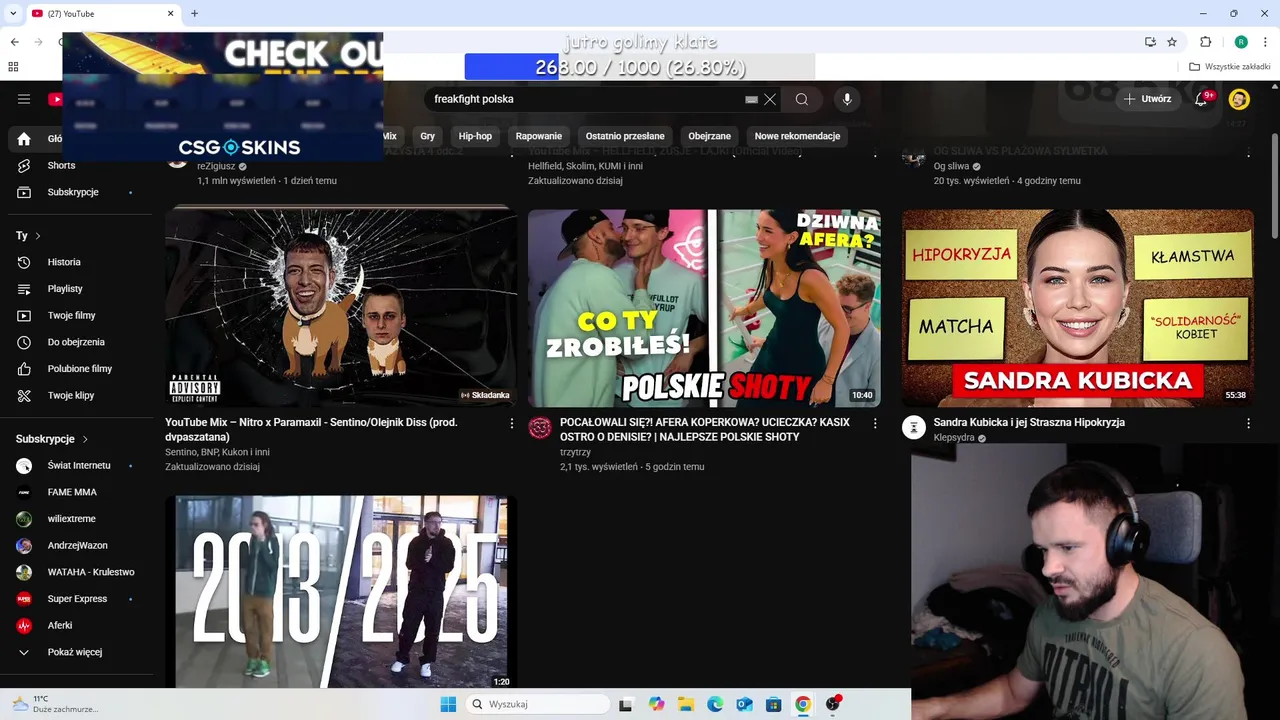Open the Chrome extensions puzzle icon
The image size is (1280, 720).
pyautogui.click(x=1205, y=42)
